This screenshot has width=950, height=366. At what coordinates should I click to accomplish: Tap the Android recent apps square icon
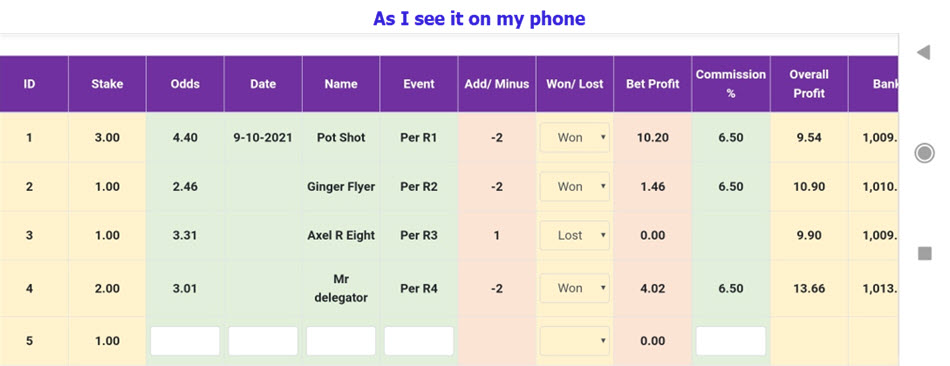pos(925,253)
